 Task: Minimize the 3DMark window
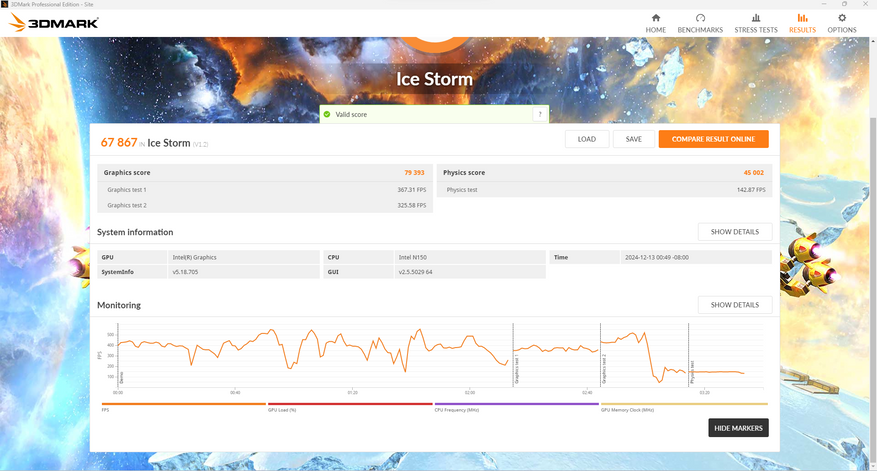tap(824, 4)
